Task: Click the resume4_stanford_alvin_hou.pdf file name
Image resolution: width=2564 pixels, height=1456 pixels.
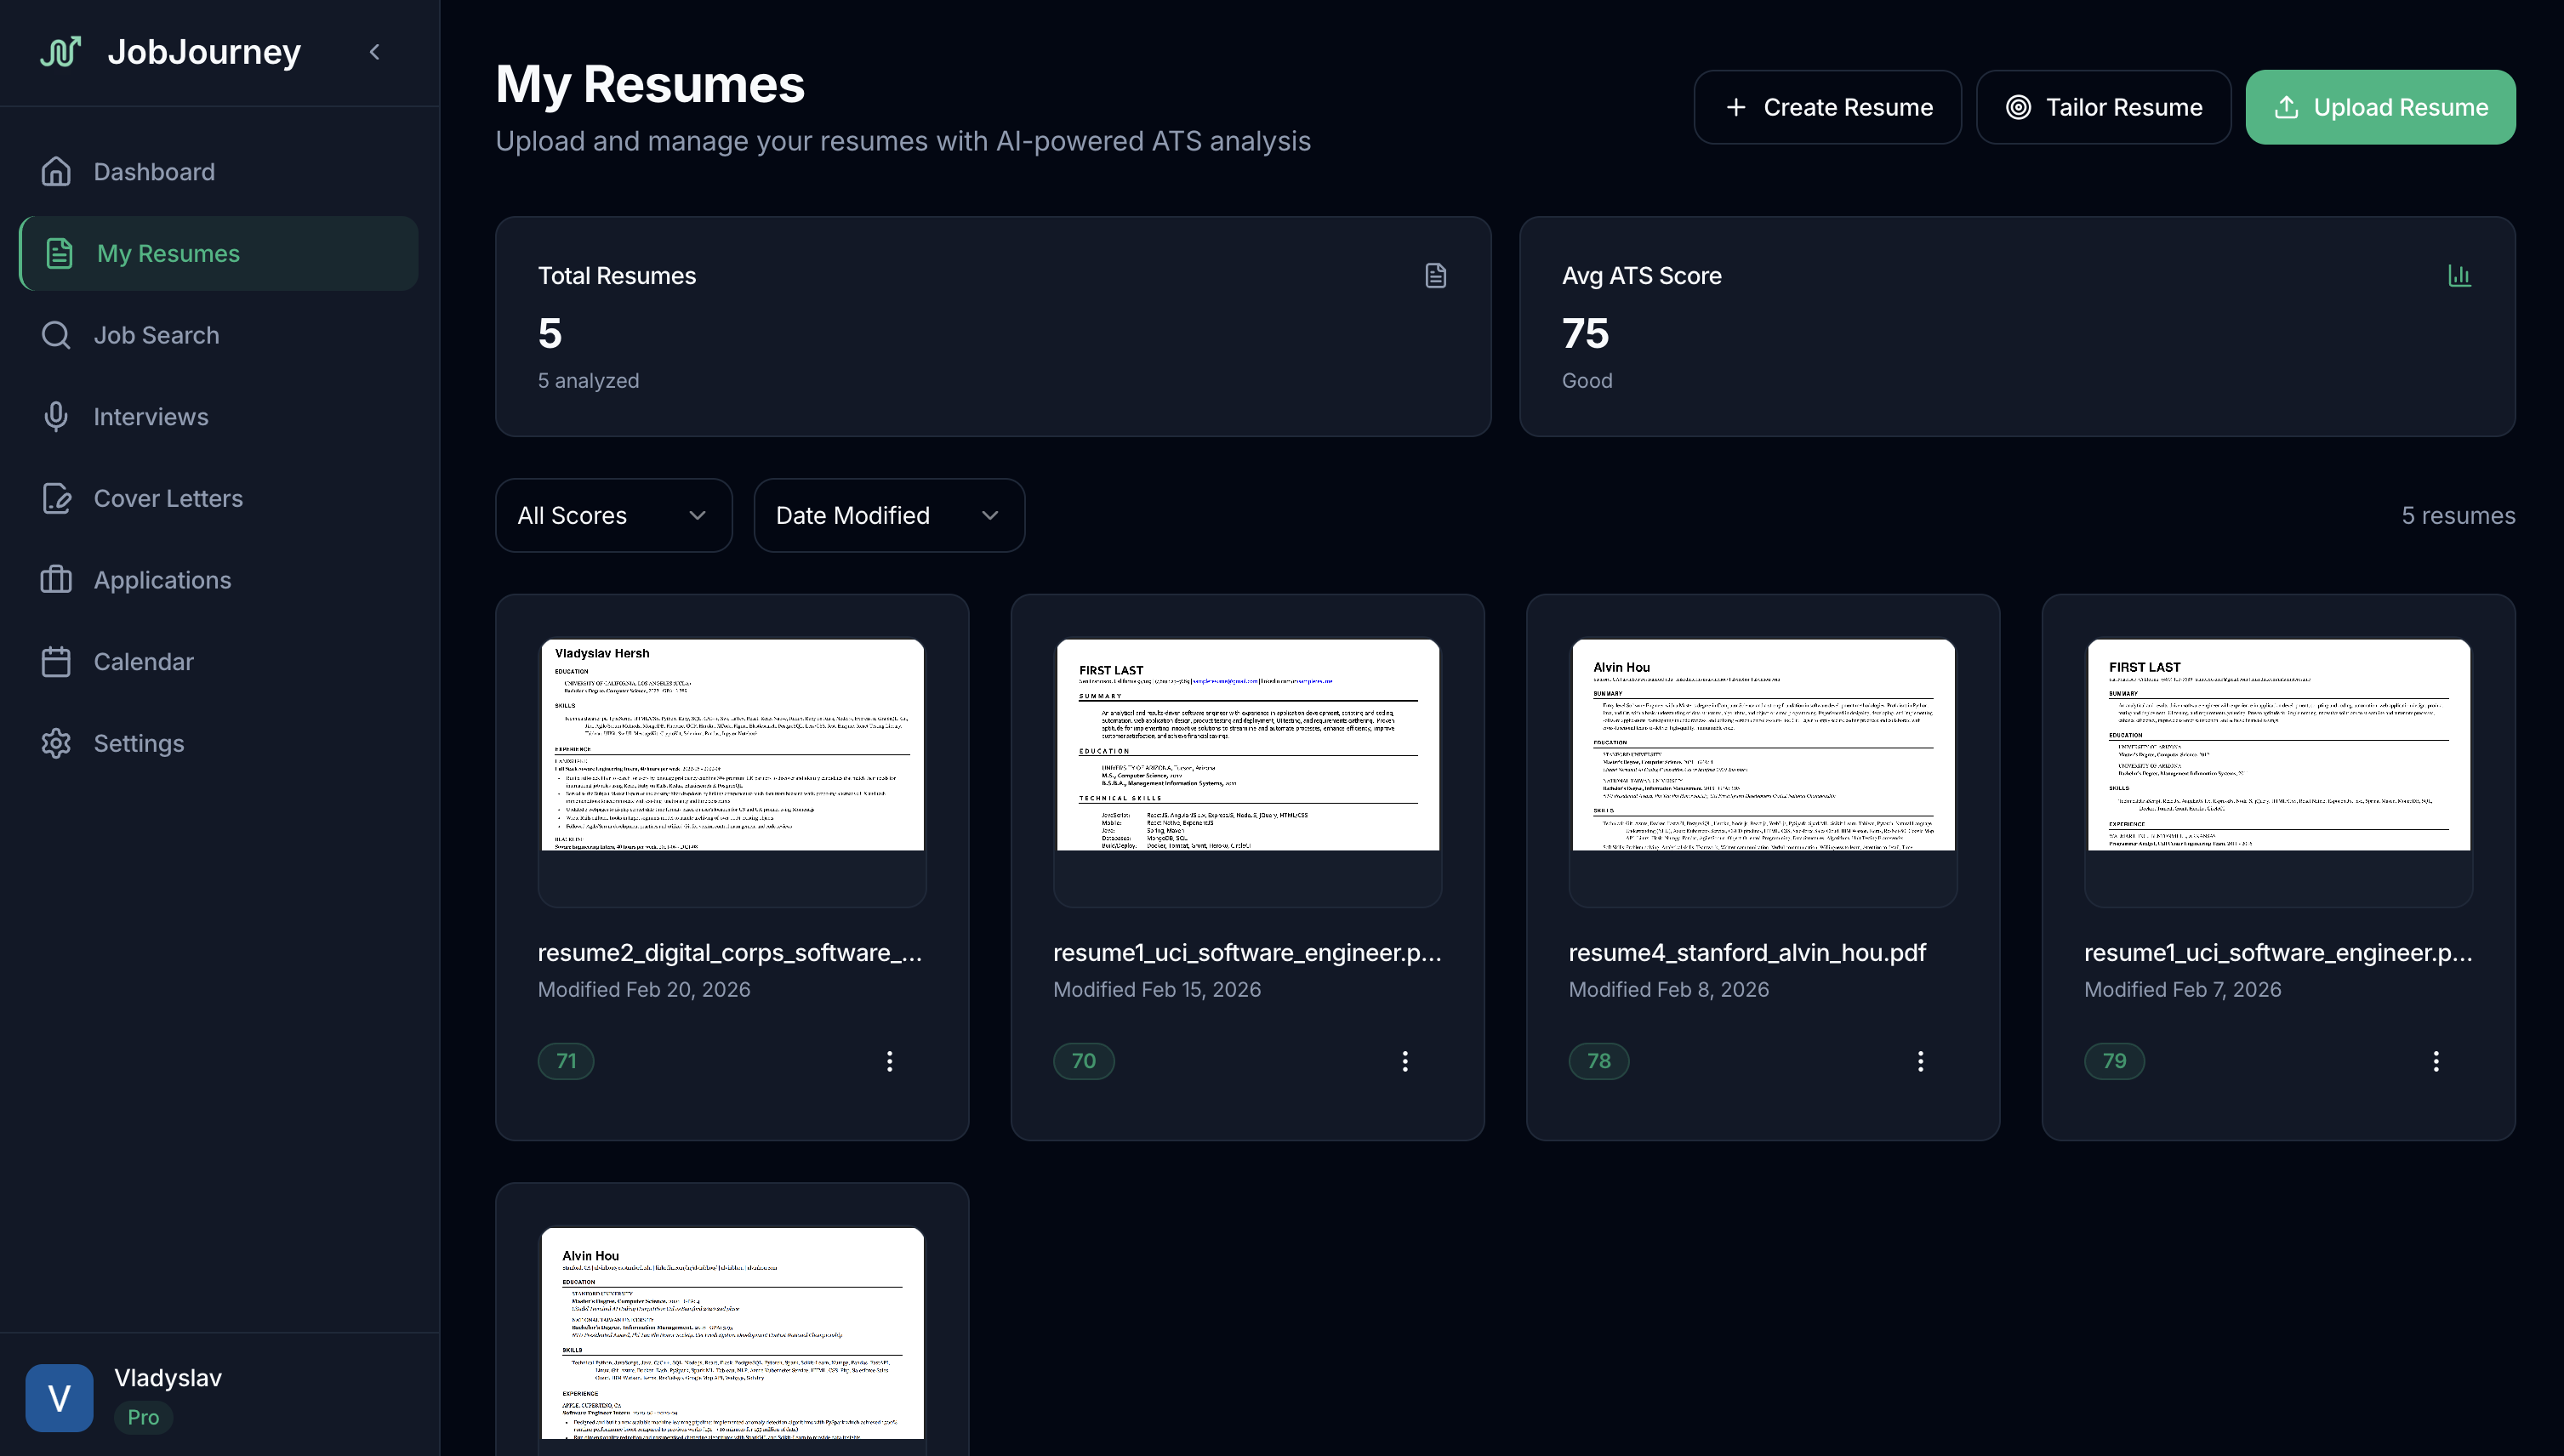Action: [x=1747, y=952]
